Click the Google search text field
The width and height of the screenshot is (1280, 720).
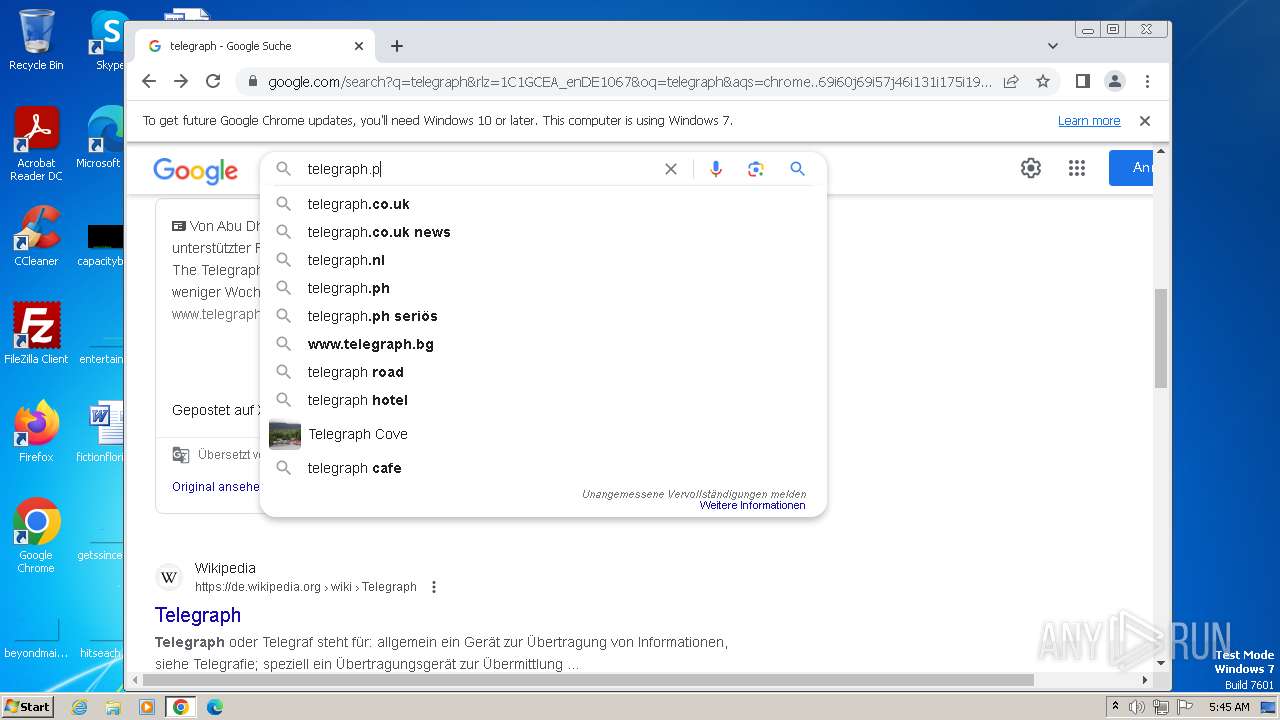coord(480,169)
